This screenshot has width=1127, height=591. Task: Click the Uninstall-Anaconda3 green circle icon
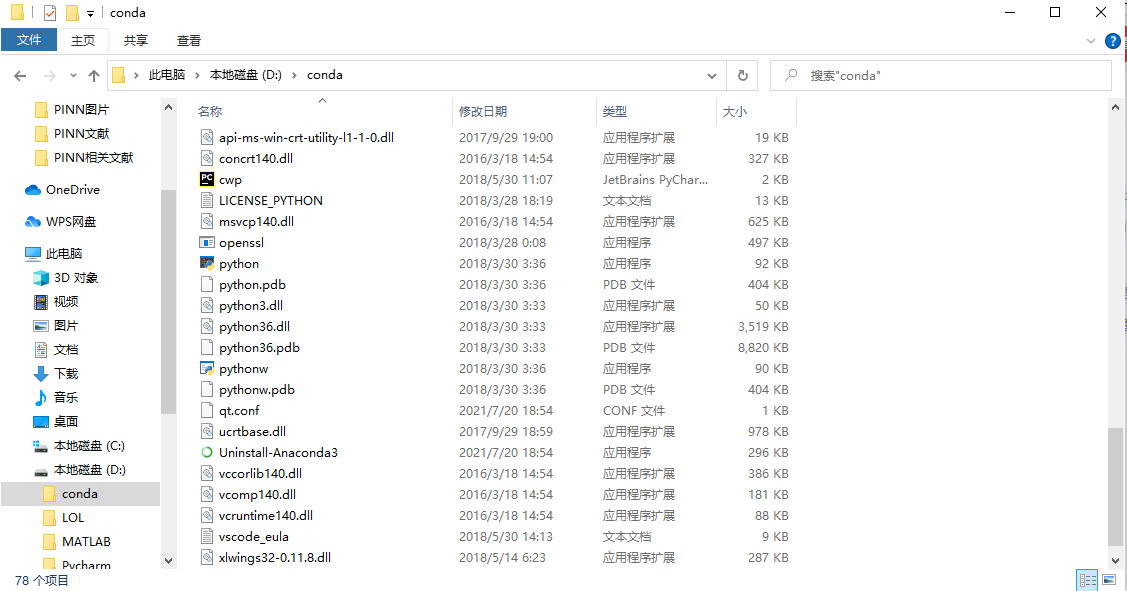(207, 452)
